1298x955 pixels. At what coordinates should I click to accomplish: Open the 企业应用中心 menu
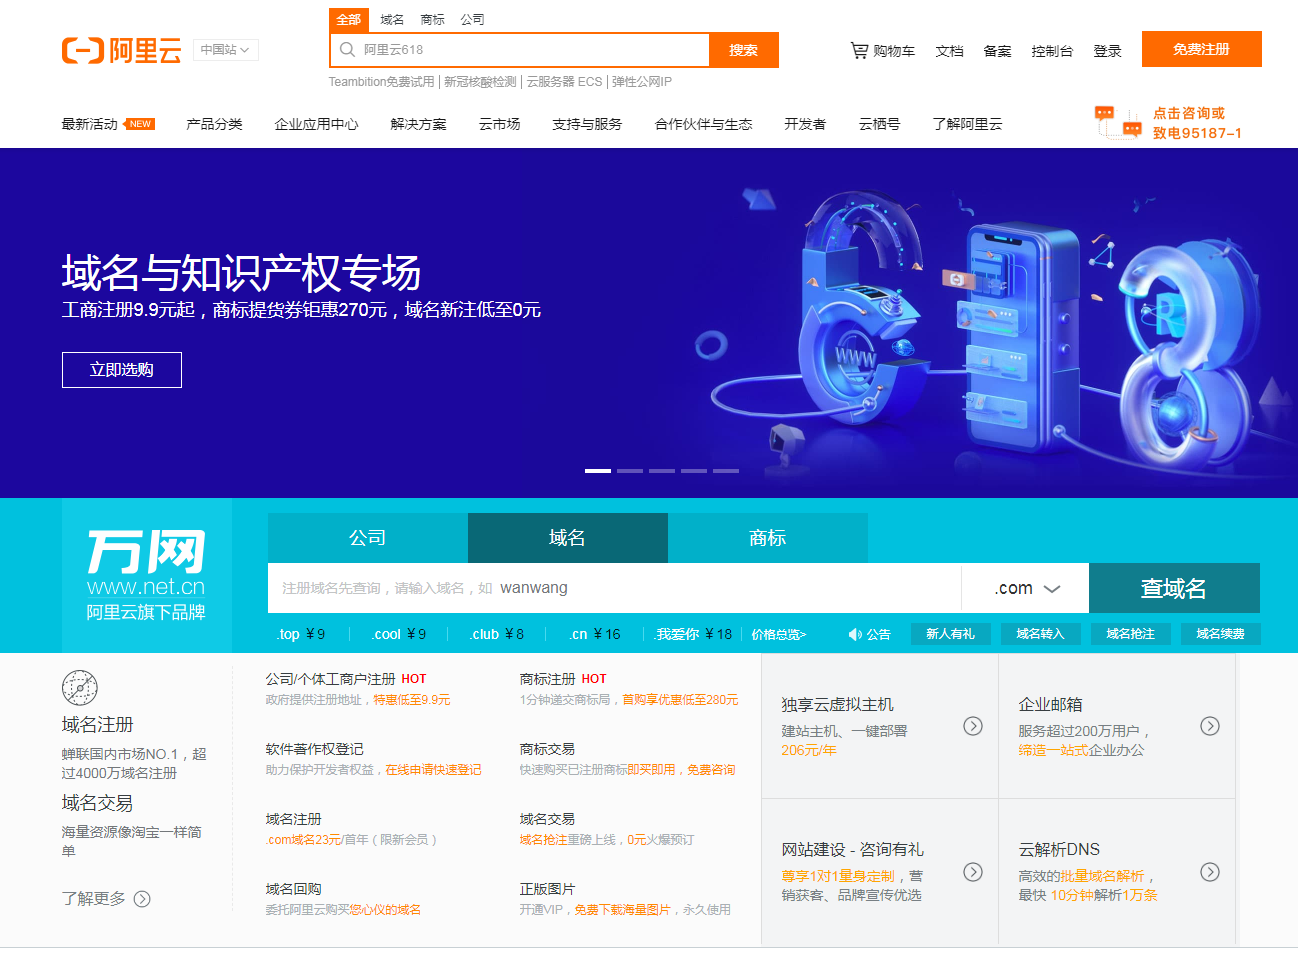click(x=316, y=124)
